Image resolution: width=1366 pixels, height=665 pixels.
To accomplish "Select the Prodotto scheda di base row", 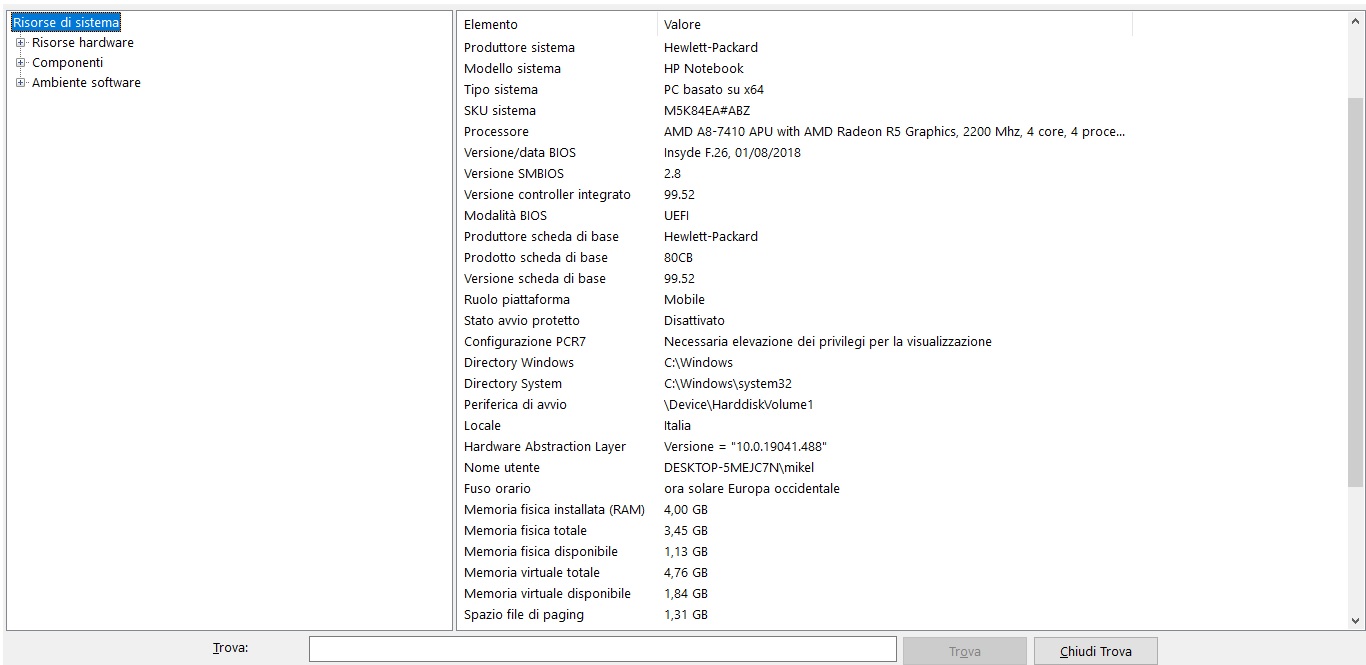I will coord(795,257).
